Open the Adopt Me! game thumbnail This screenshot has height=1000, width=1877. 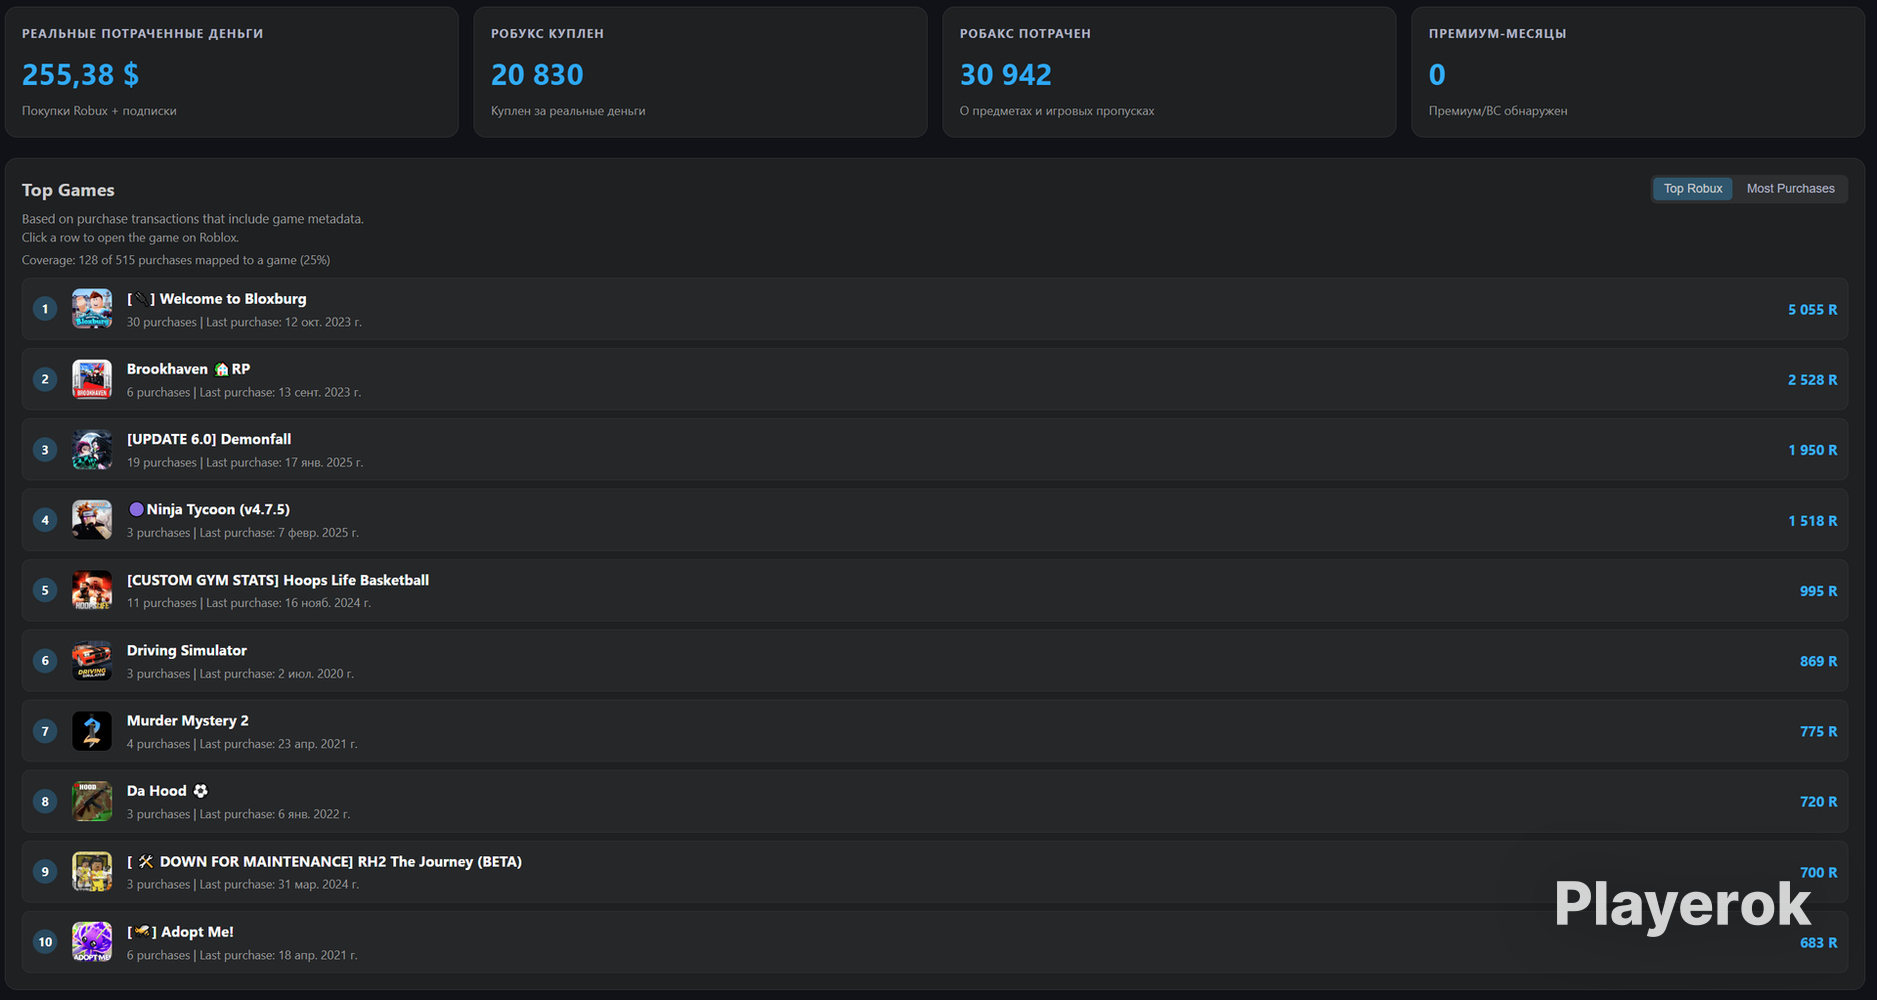click(x=92, y=942)
